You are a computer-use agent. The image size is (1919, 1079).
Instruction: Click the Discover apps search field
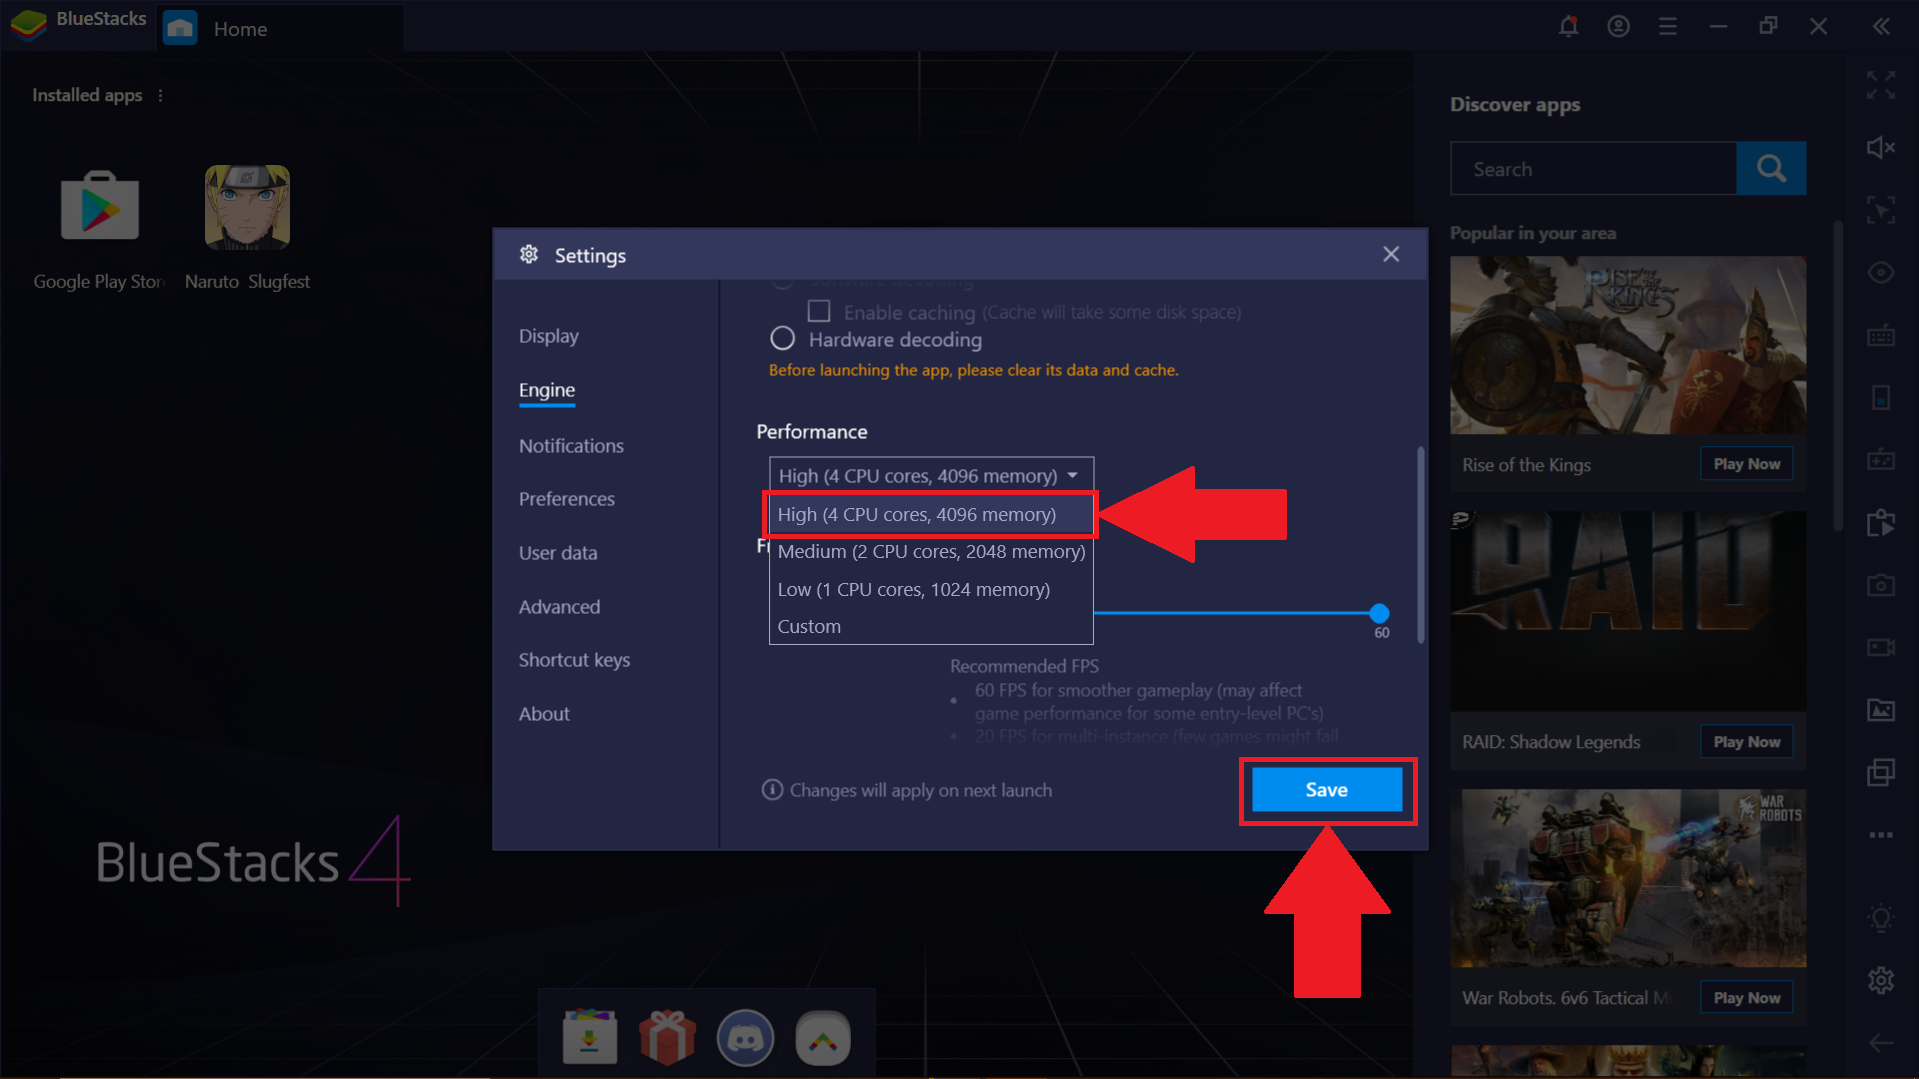coord(1593,168)
